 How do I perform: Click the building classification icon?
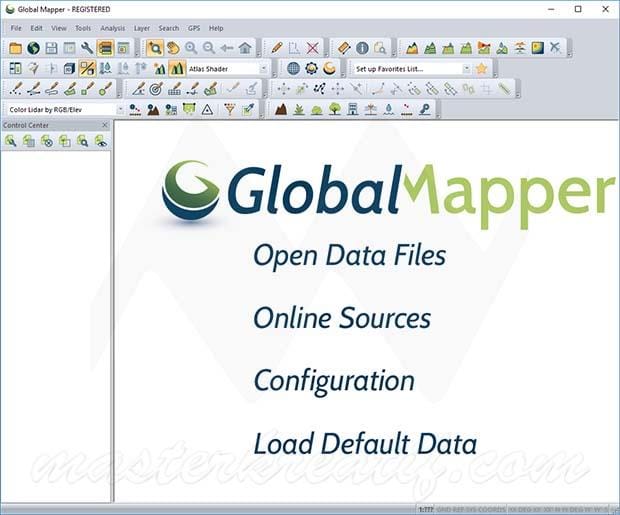pos(353,110)
